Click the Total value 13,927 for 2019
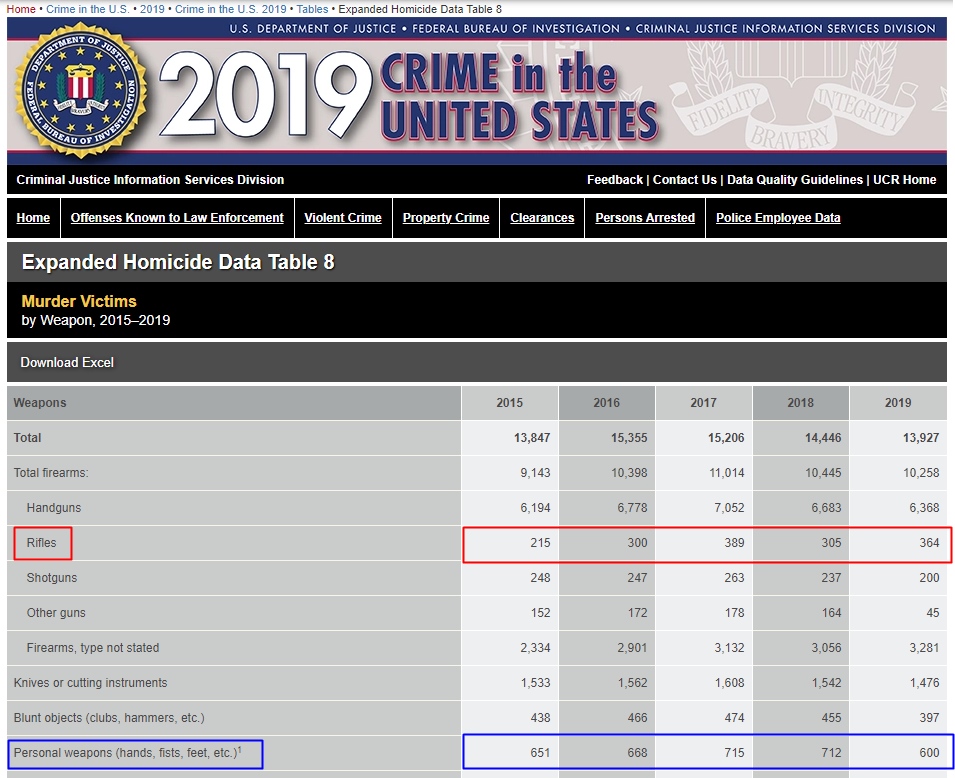Screen dimensions: 955x778 click(x=921, y=437)
